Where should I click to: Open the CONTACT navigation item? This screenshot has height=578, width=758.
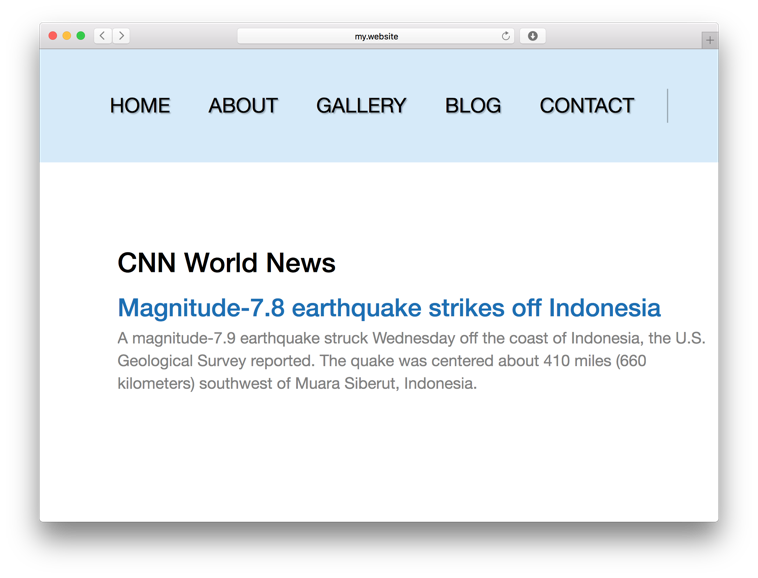[x=587, y=106]
